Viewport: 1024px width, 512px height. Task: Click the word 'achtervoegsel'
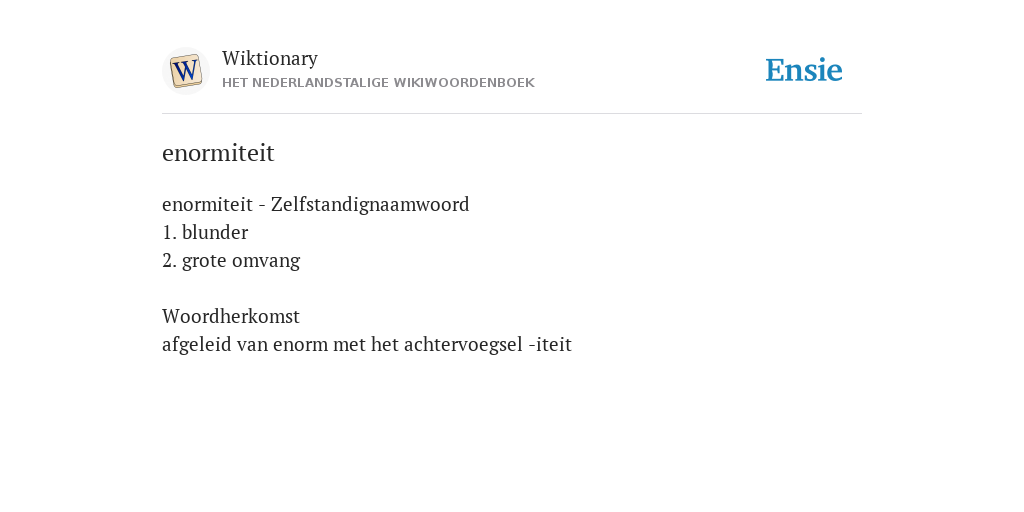click(x=464, y=345)
